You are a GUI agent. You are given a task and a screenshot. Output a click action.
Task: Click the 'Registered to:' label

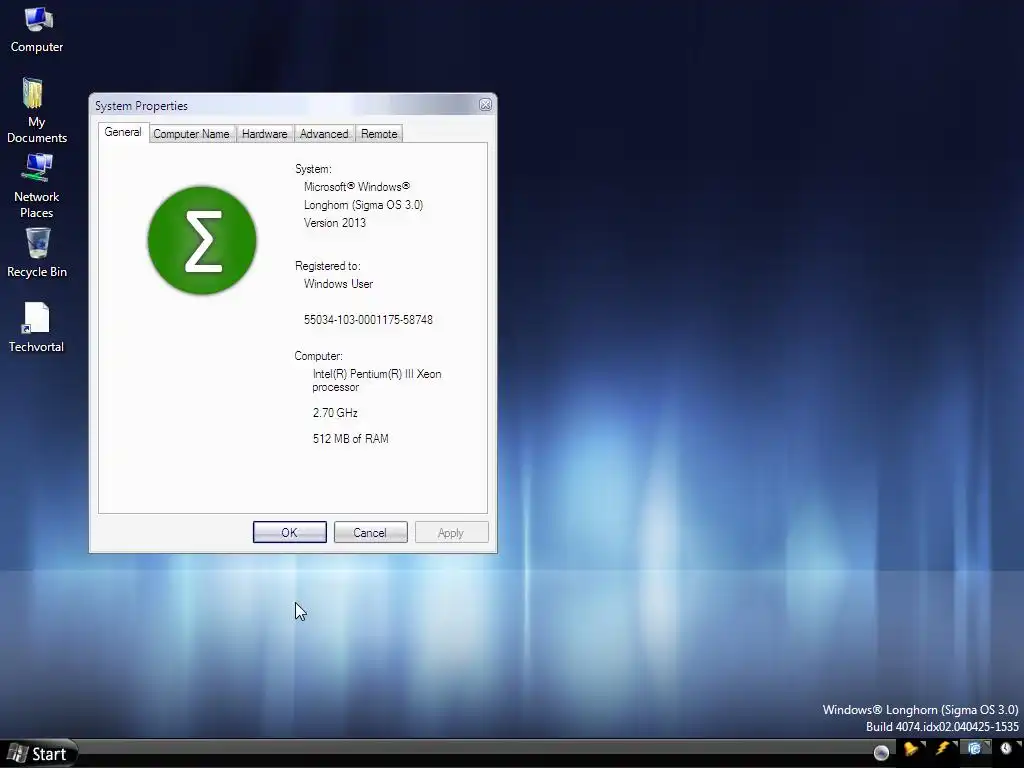coord(328,266)
